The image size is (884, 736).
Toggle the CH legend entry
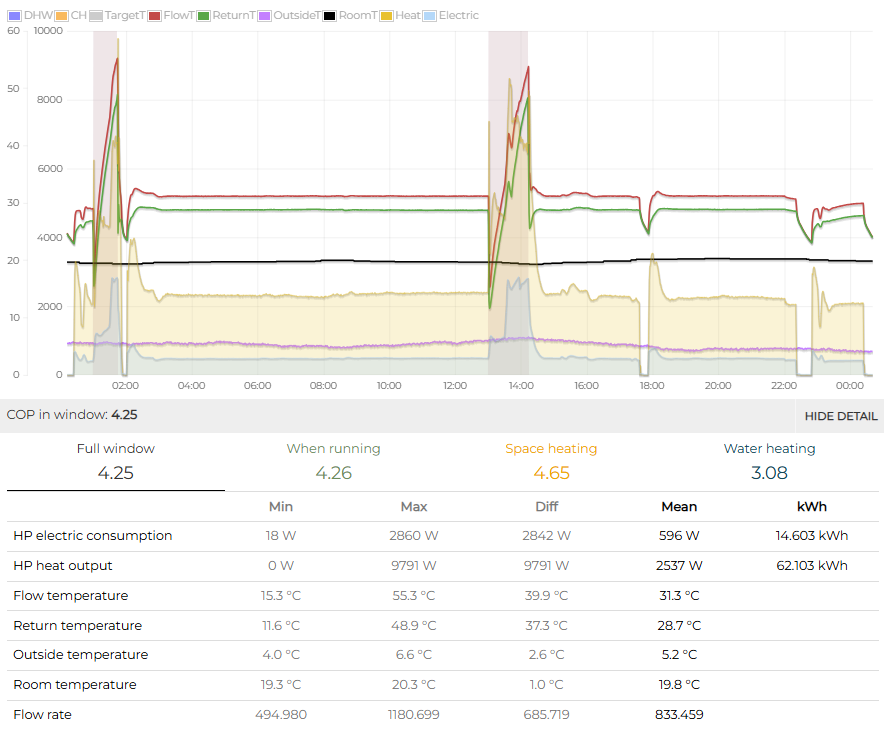[70, 16]
